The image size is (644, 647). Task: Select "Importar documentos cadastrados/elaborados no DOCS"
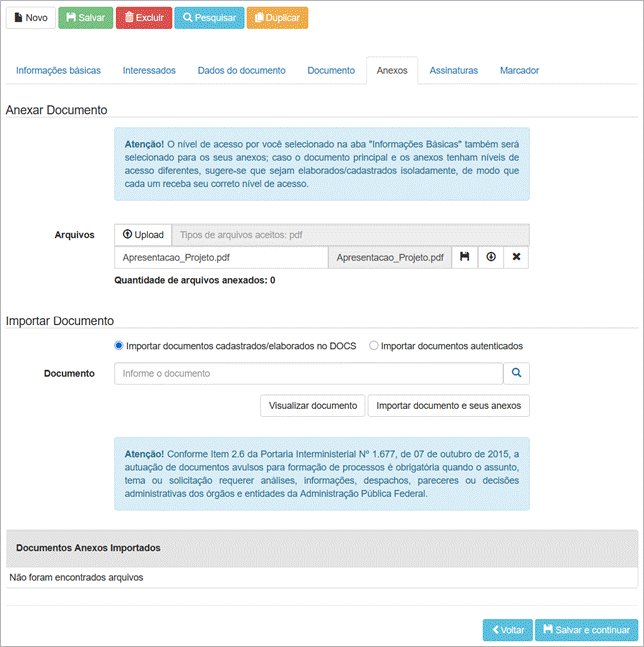(x=120, y=346)
